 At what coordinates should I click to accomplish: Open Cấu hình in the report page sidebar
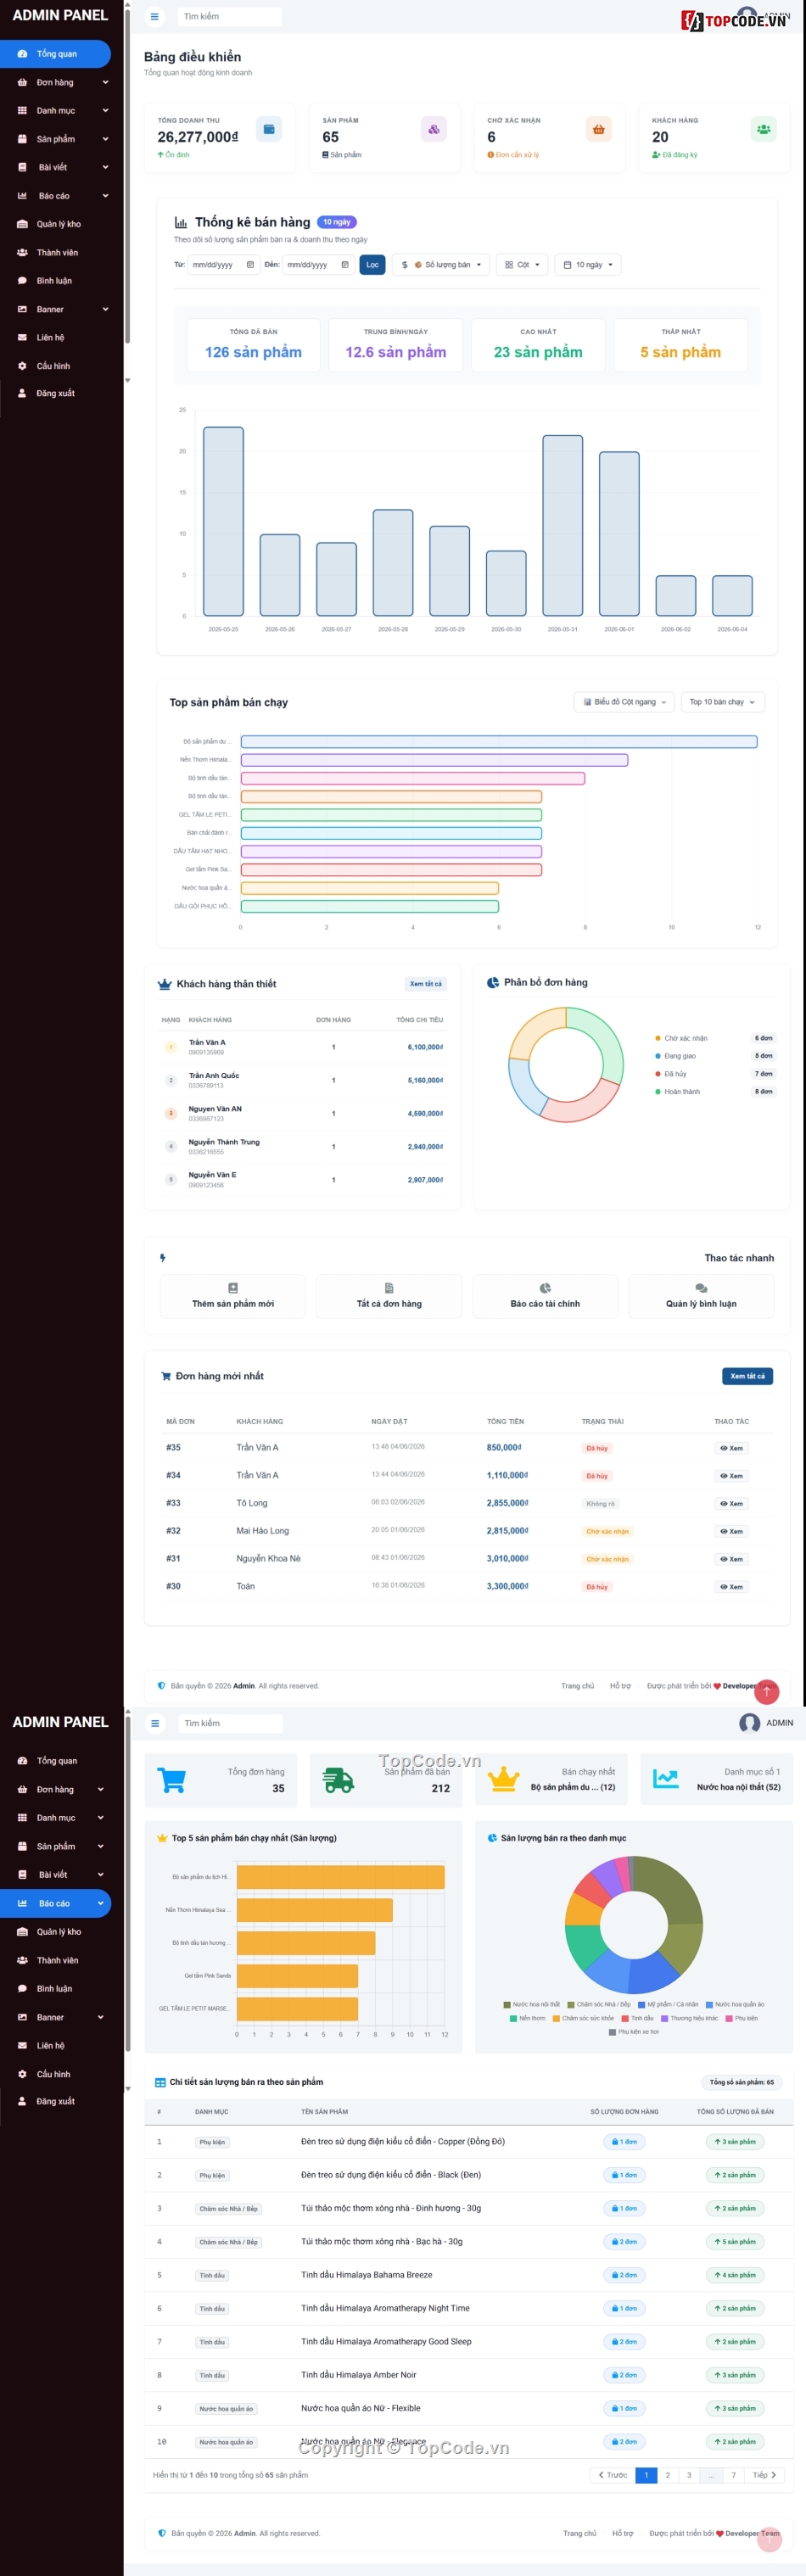click(x=53, y=2074)
